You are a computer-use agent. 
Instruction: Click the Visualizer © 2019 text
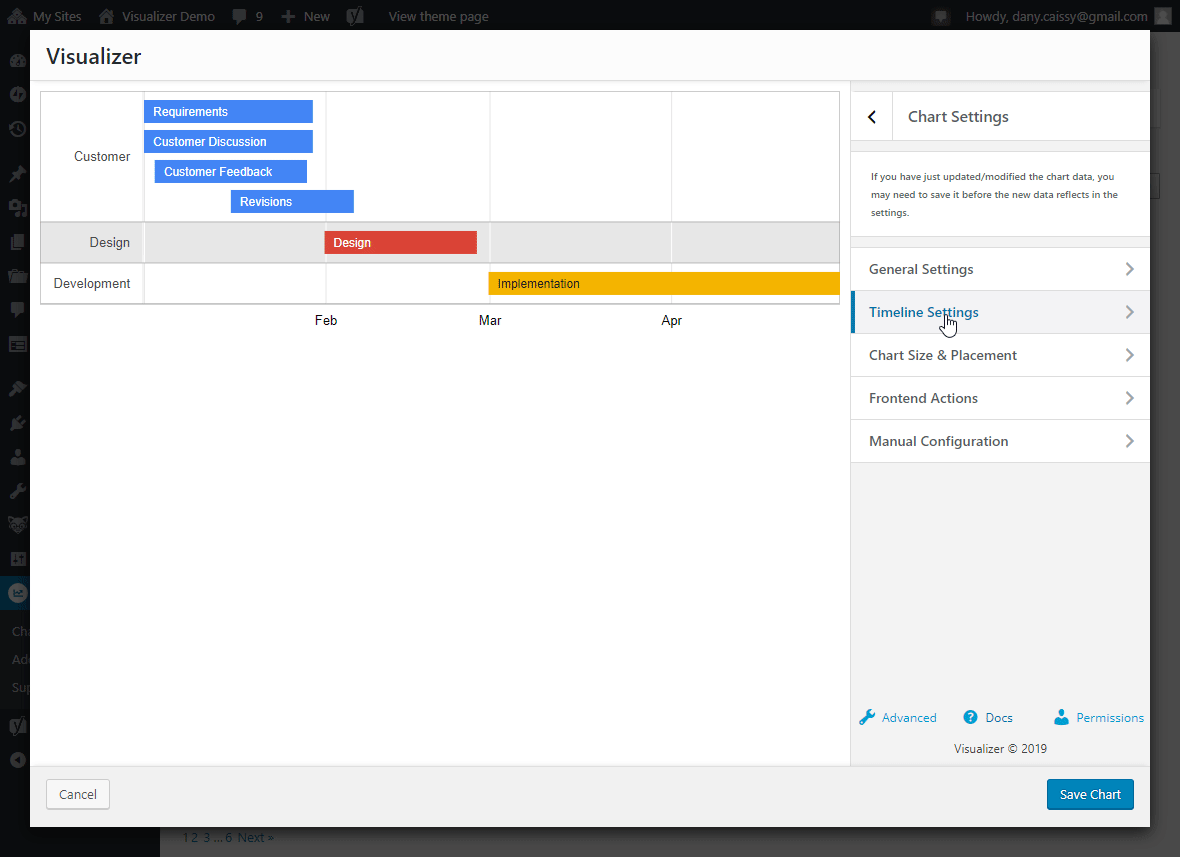[x=1000, y=749]
